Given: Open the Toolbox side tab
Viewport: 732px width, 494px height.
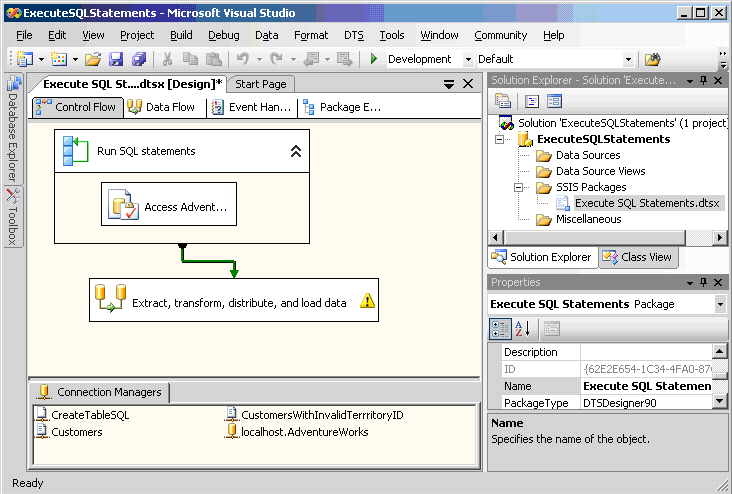Looking at the screenshot, I should pos(13,217).
